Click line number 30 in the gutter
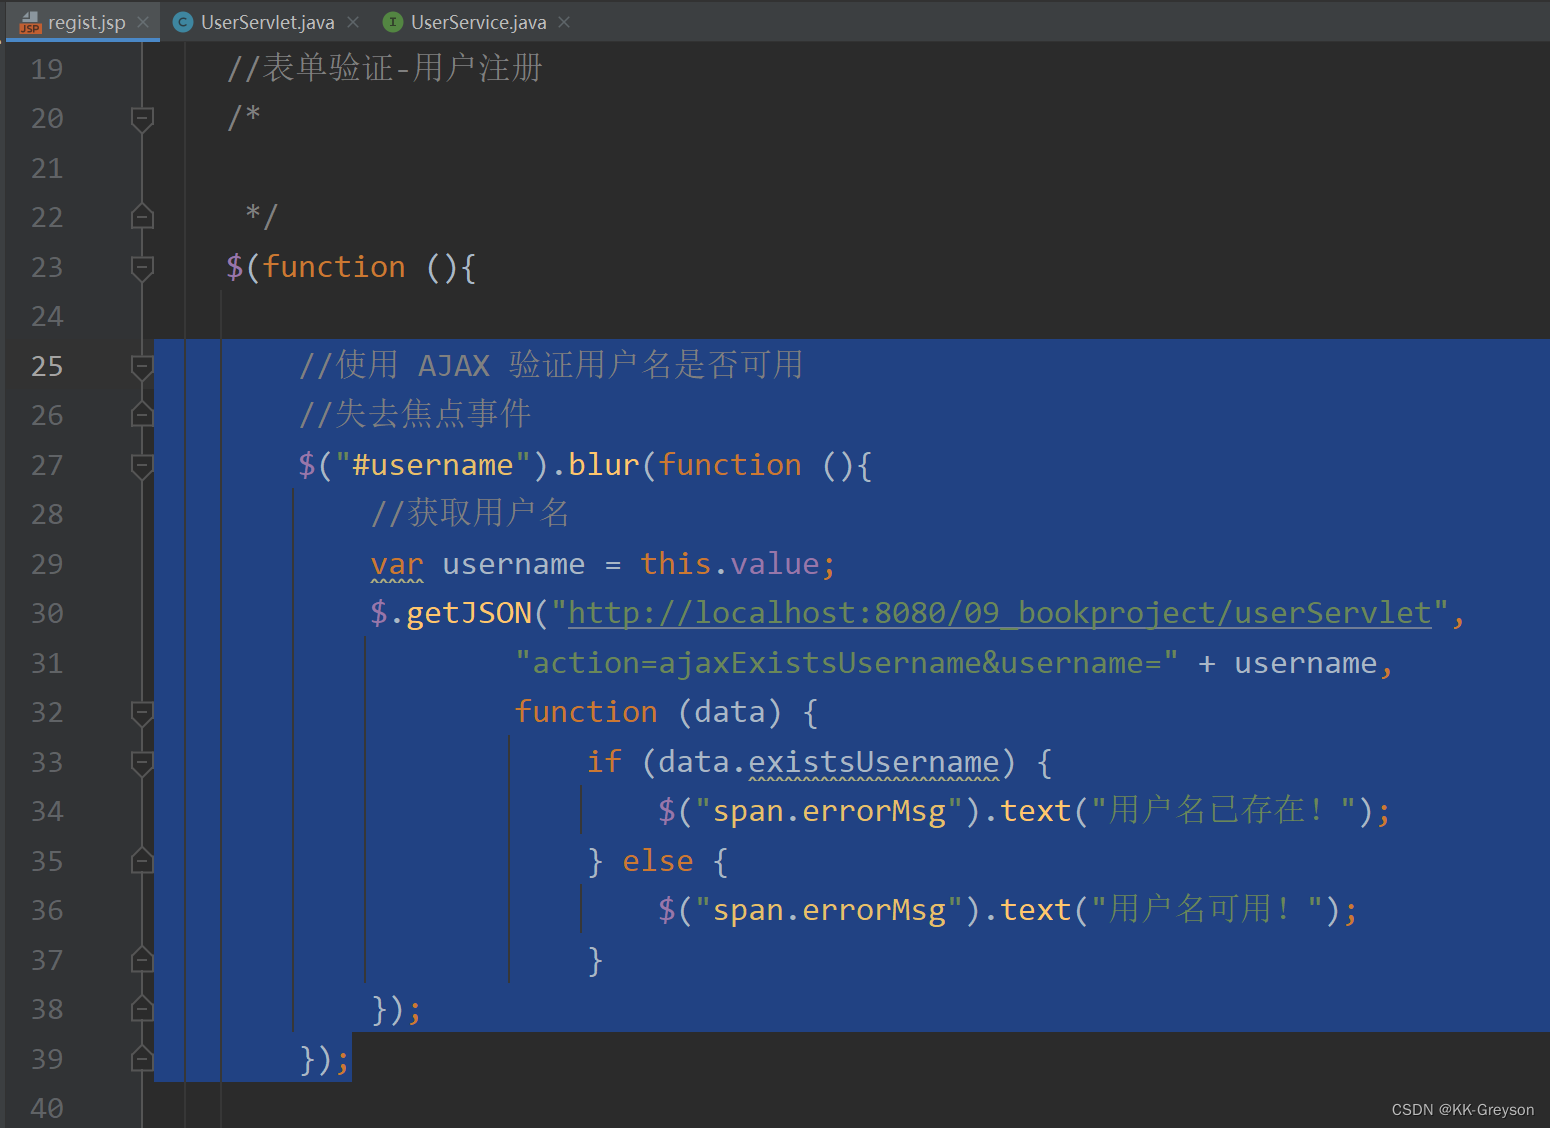Screen dimensions: 1550x1128 47,613
